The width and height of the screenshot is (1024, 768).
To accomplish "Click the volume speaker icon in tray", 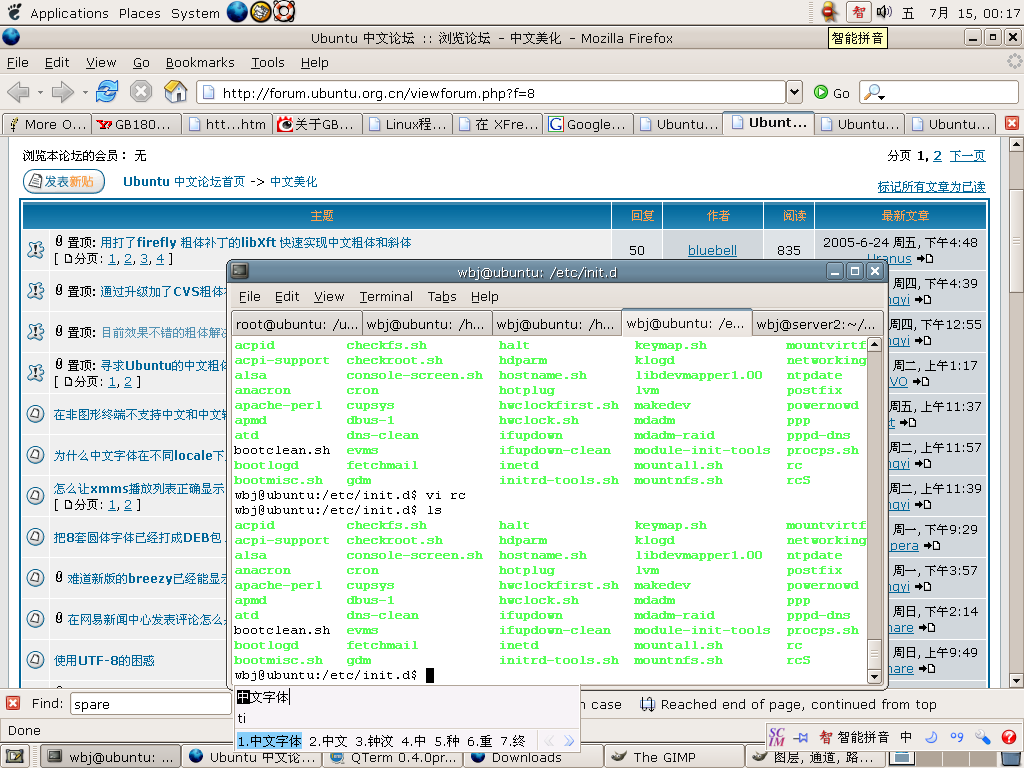I will [x=884, y=12].
